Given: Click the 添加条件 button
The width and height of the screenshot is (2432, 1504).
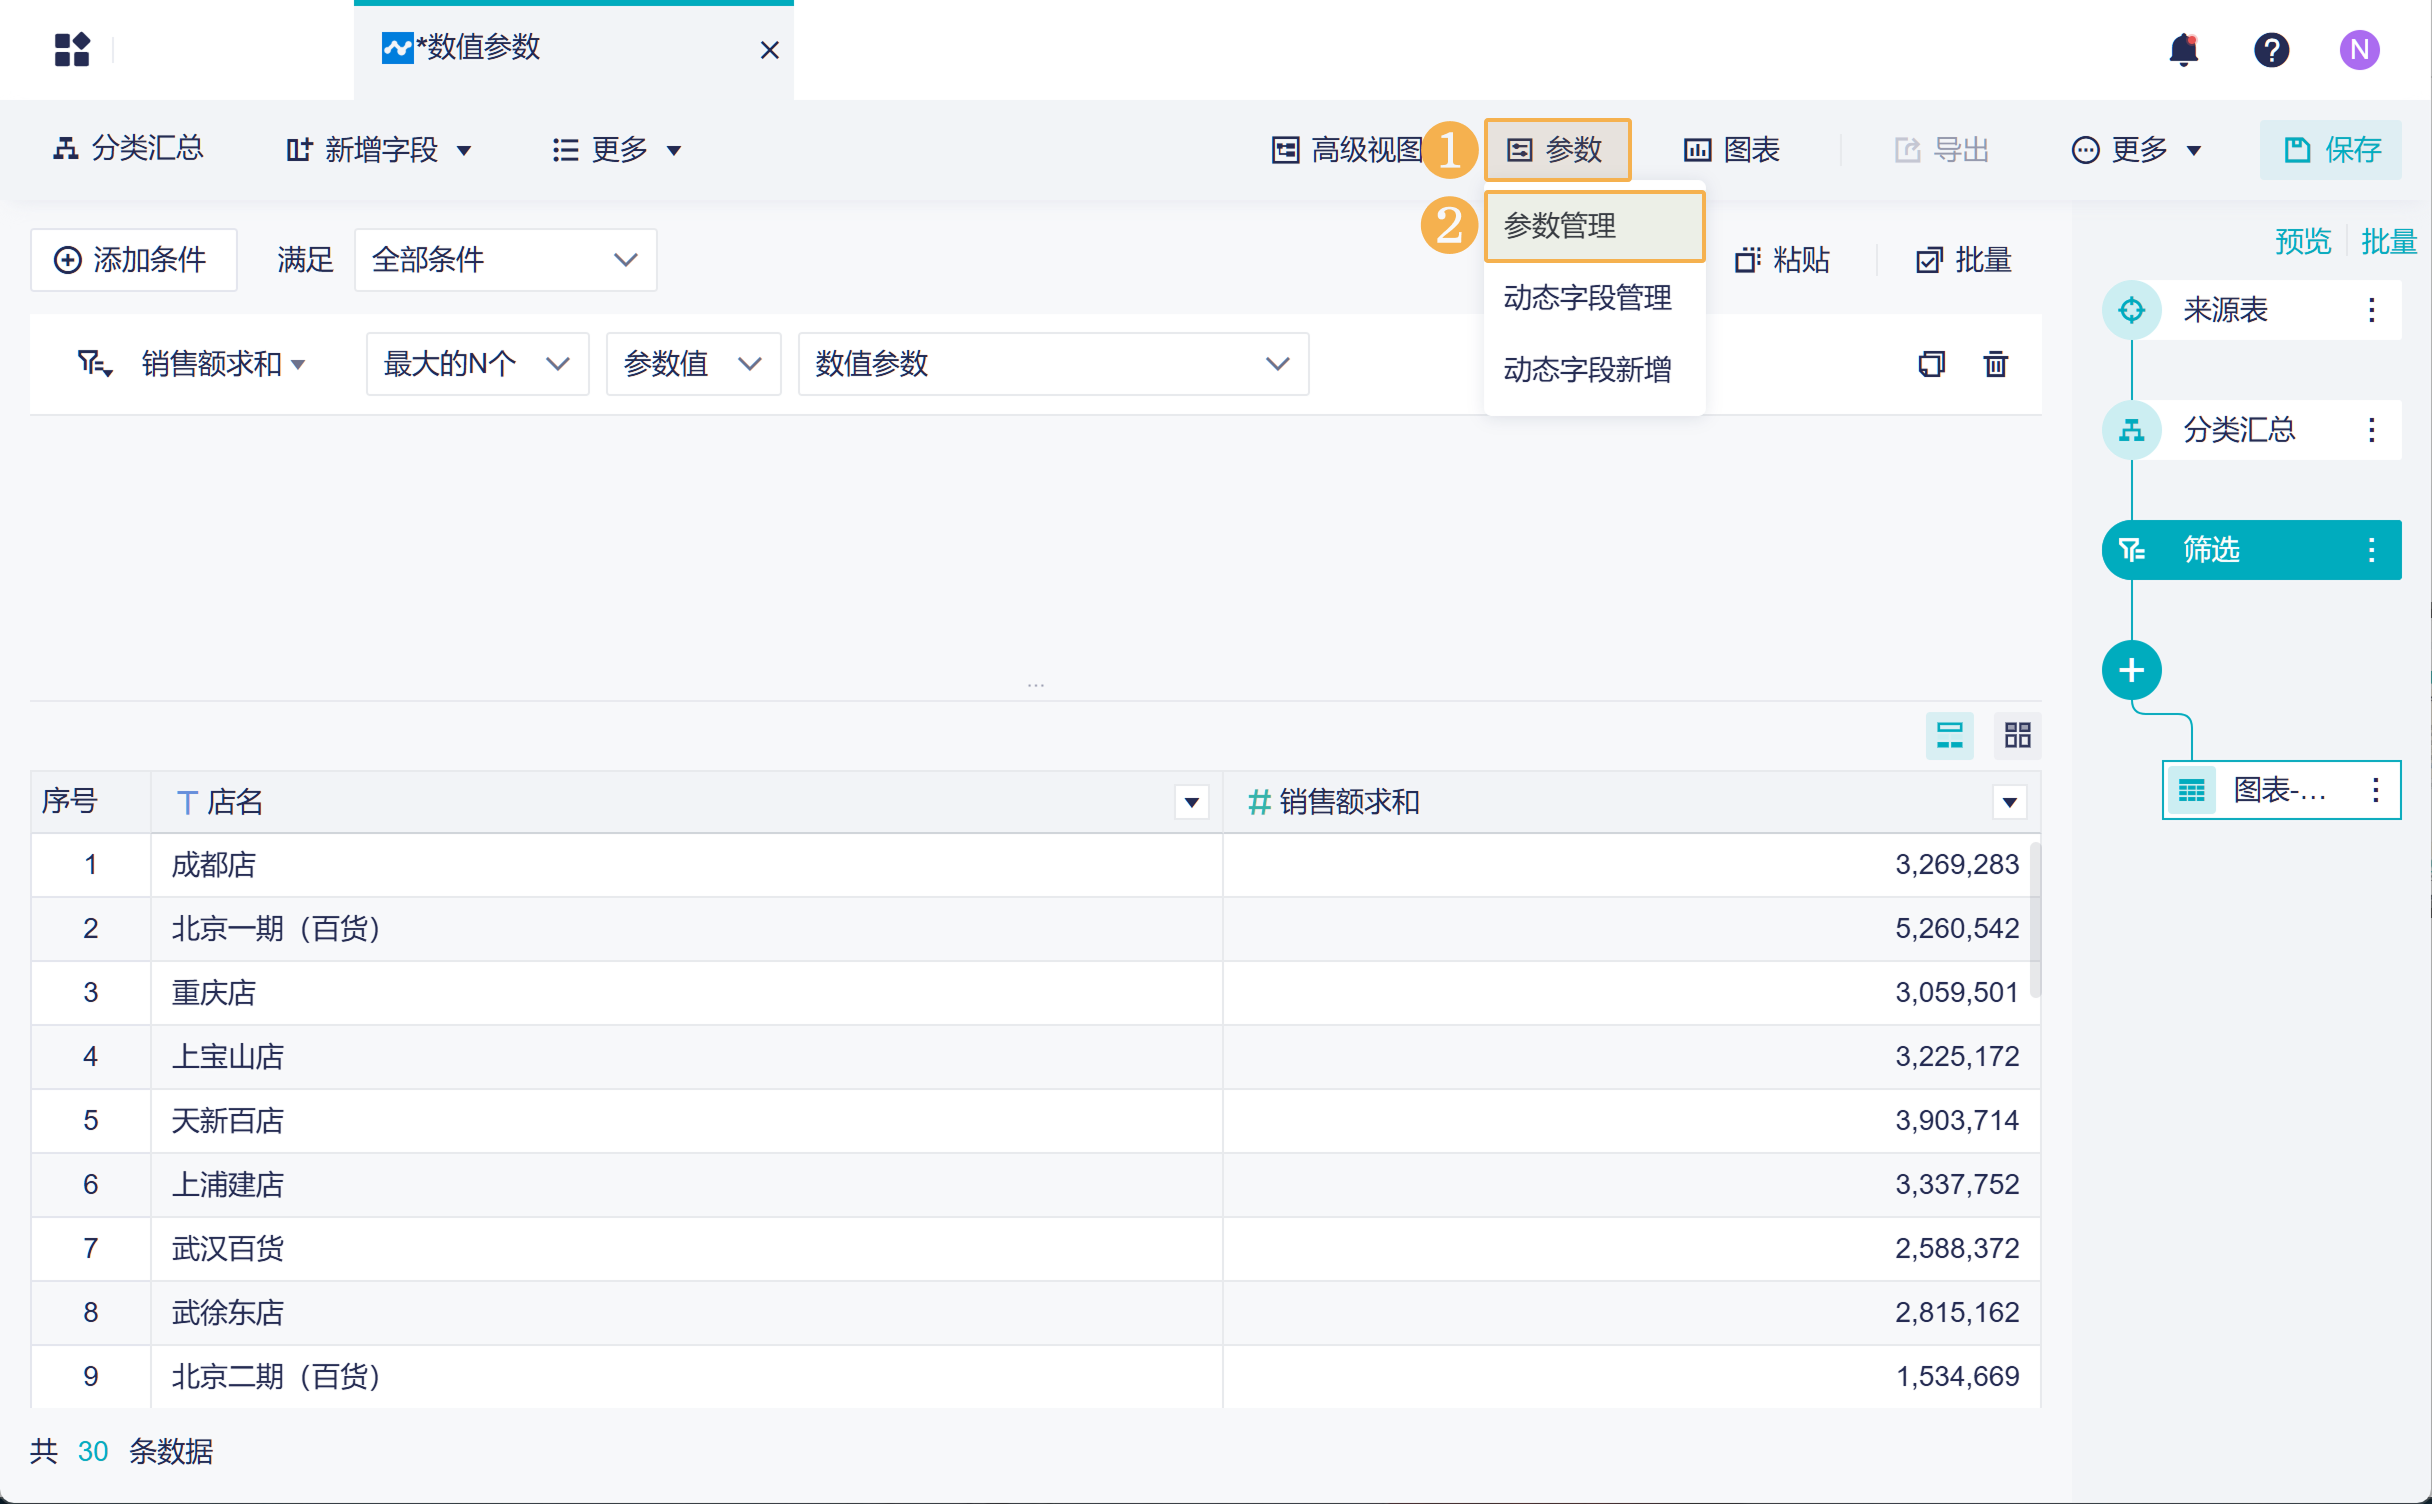Looking at the screenshot, I should coord(133,260).
